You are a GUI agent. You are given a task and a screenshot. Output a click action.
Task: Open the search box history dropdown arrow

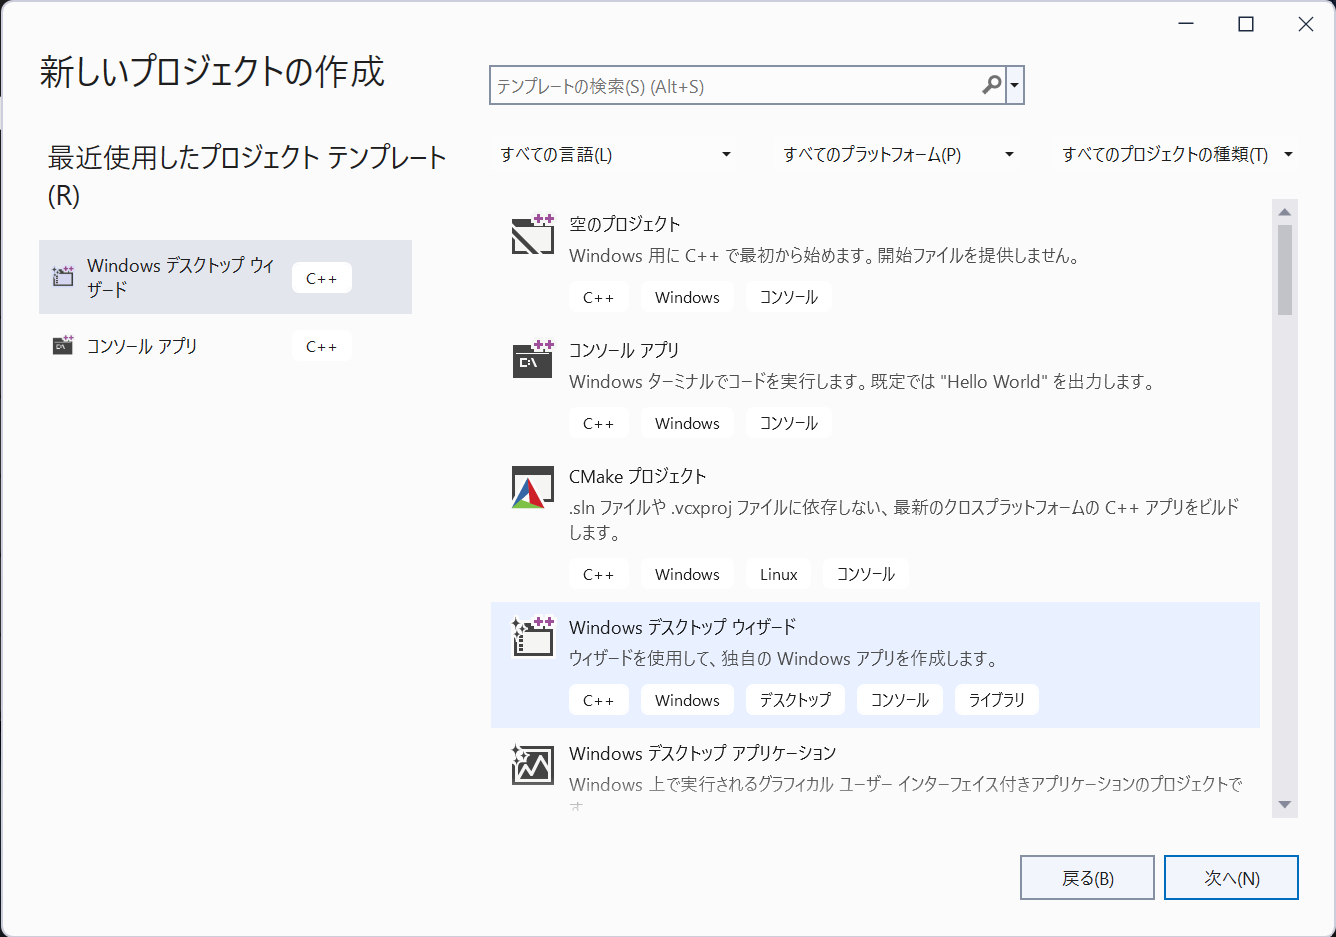pyautogui.click(x=1014, y=85)
